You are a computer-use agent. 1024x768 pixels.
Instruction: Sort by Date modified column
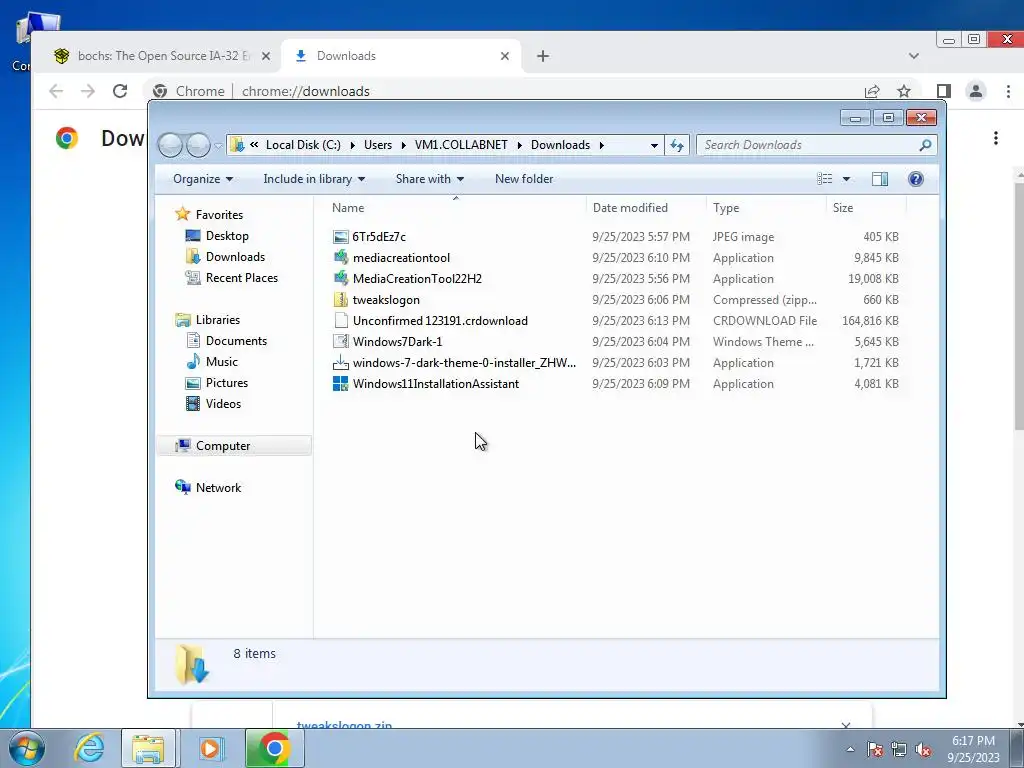pos(630,208)
